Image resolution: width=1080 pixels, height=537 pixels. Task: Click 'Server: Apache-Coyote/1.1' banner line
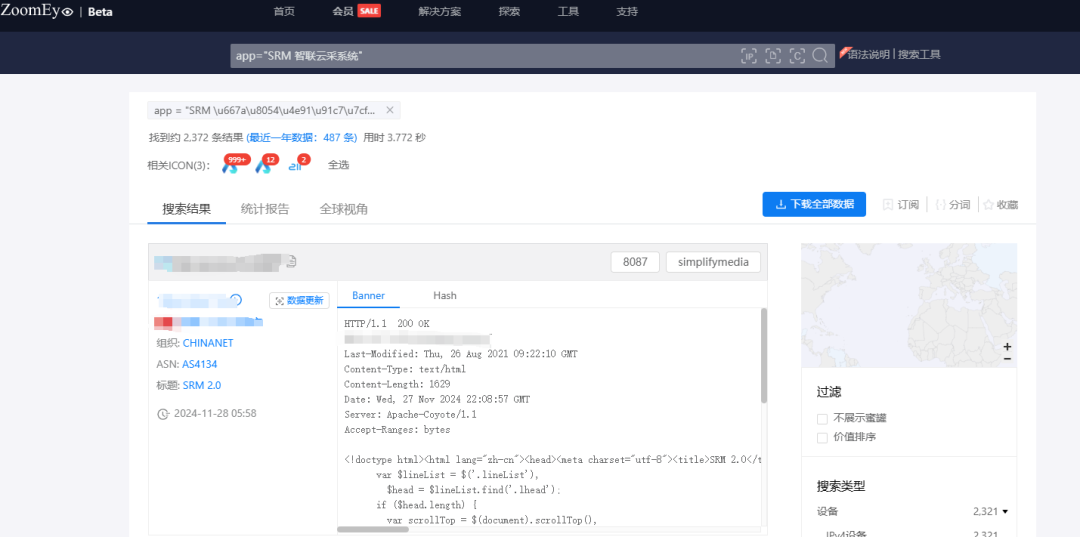pos(411,414)
